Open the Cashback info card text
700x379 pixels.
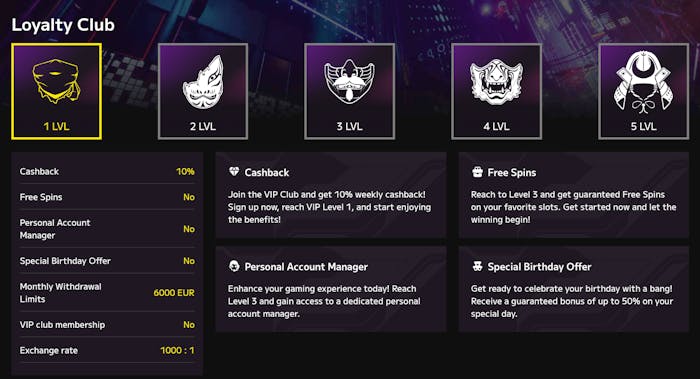pos(329,207)
